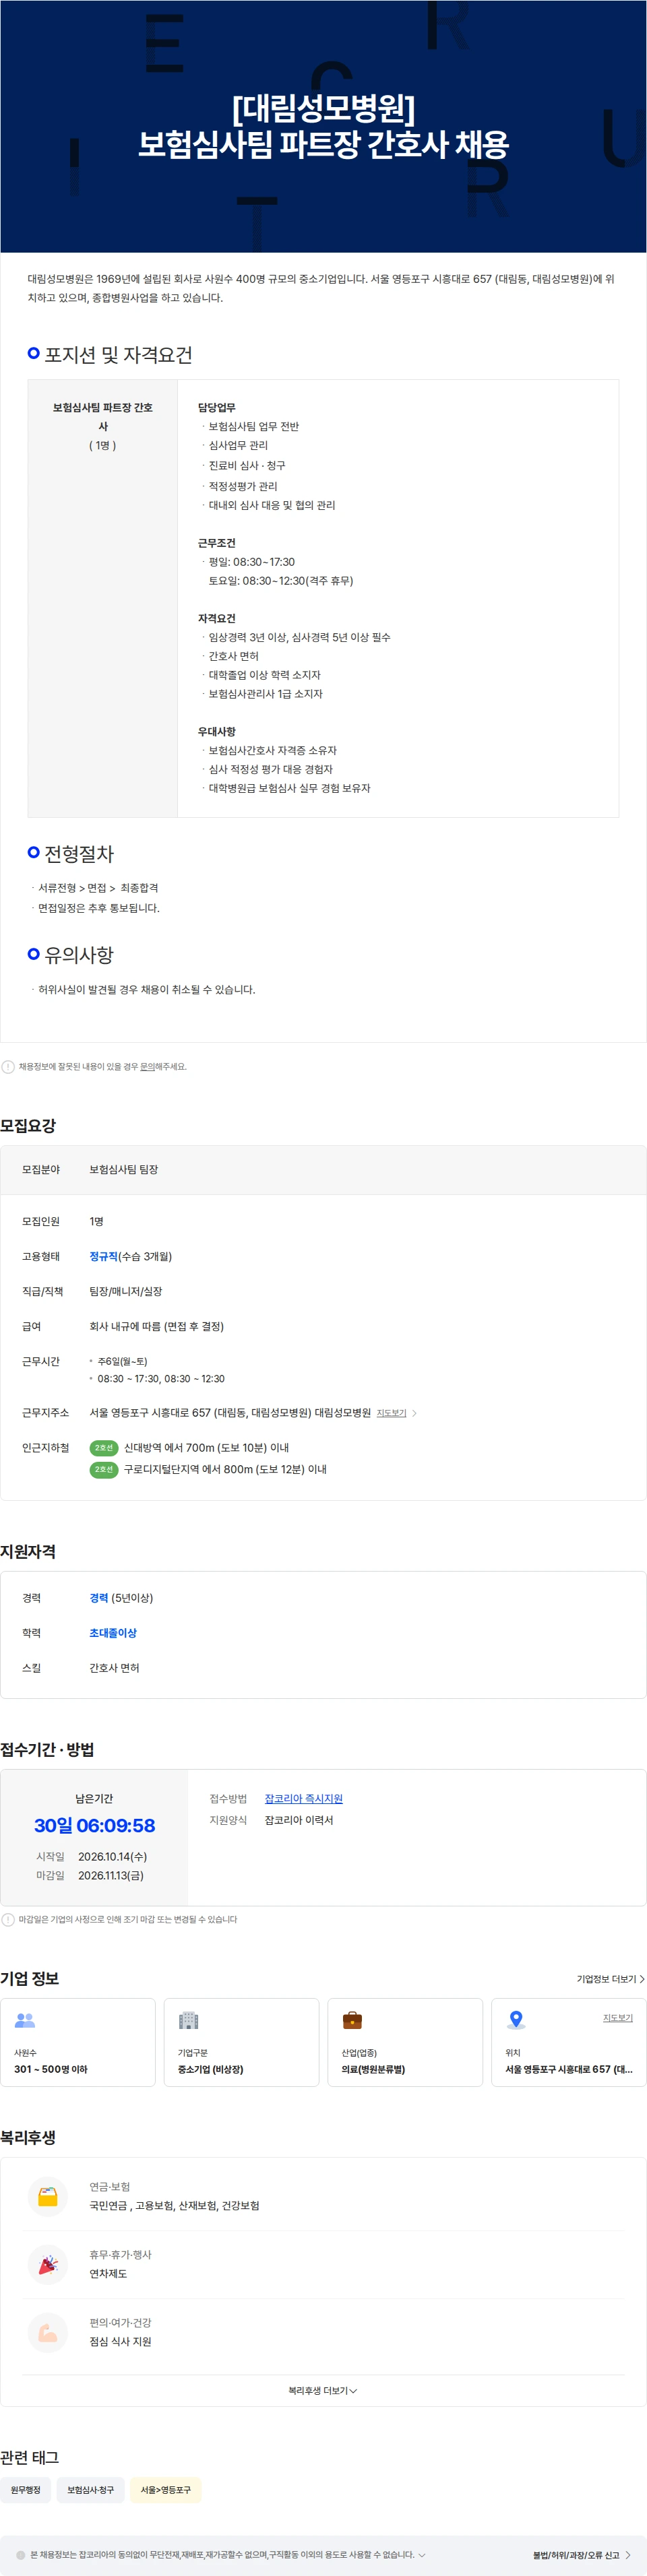This screenshot has height=2576, width=647.
Task: Click the 산업(업종) 의료(병원분류별) card
Action: [x=405, y=2042]
